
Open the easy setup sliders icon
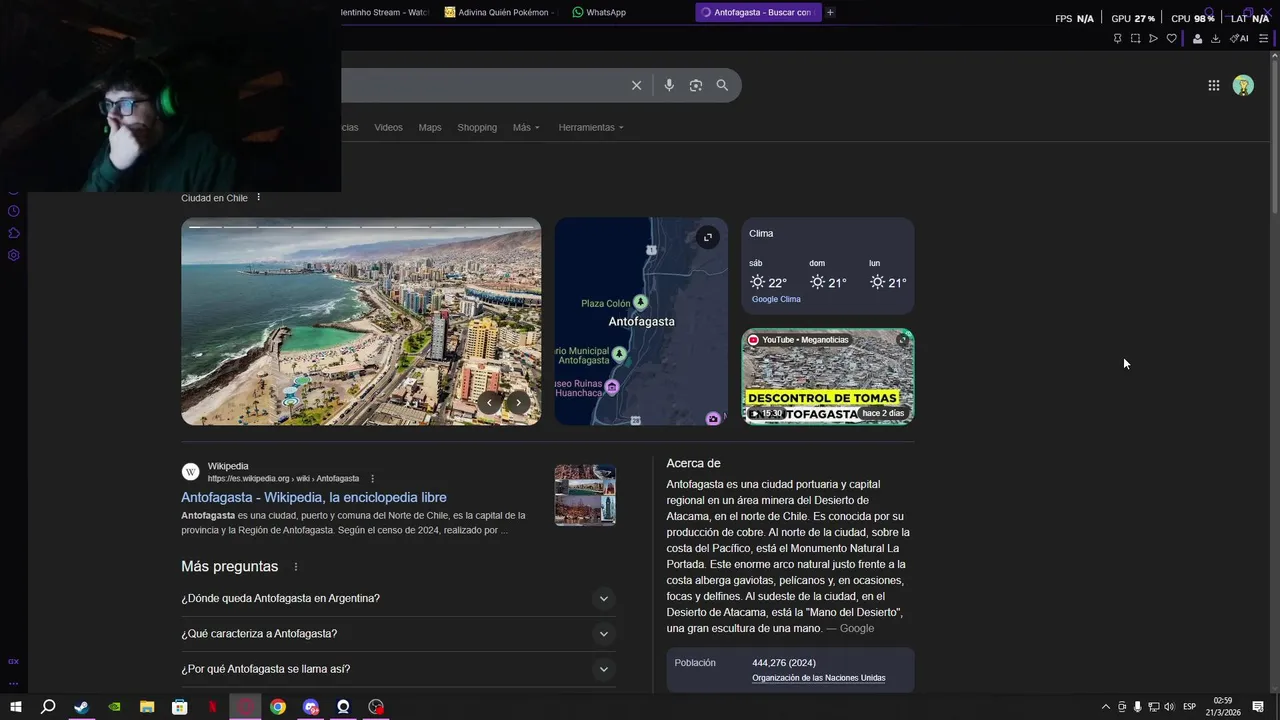tap(1263, 39)
